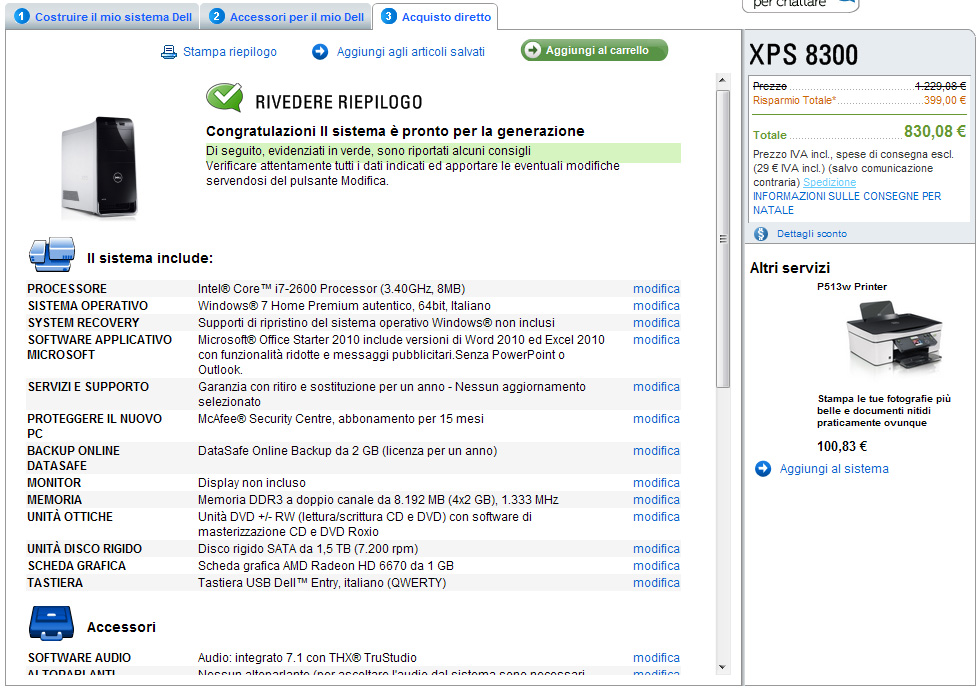This screenshot has width=977, height=690.
Task: Click the arrow icon beside Aggiungi al sistema
Action: [x=763, y=469]
